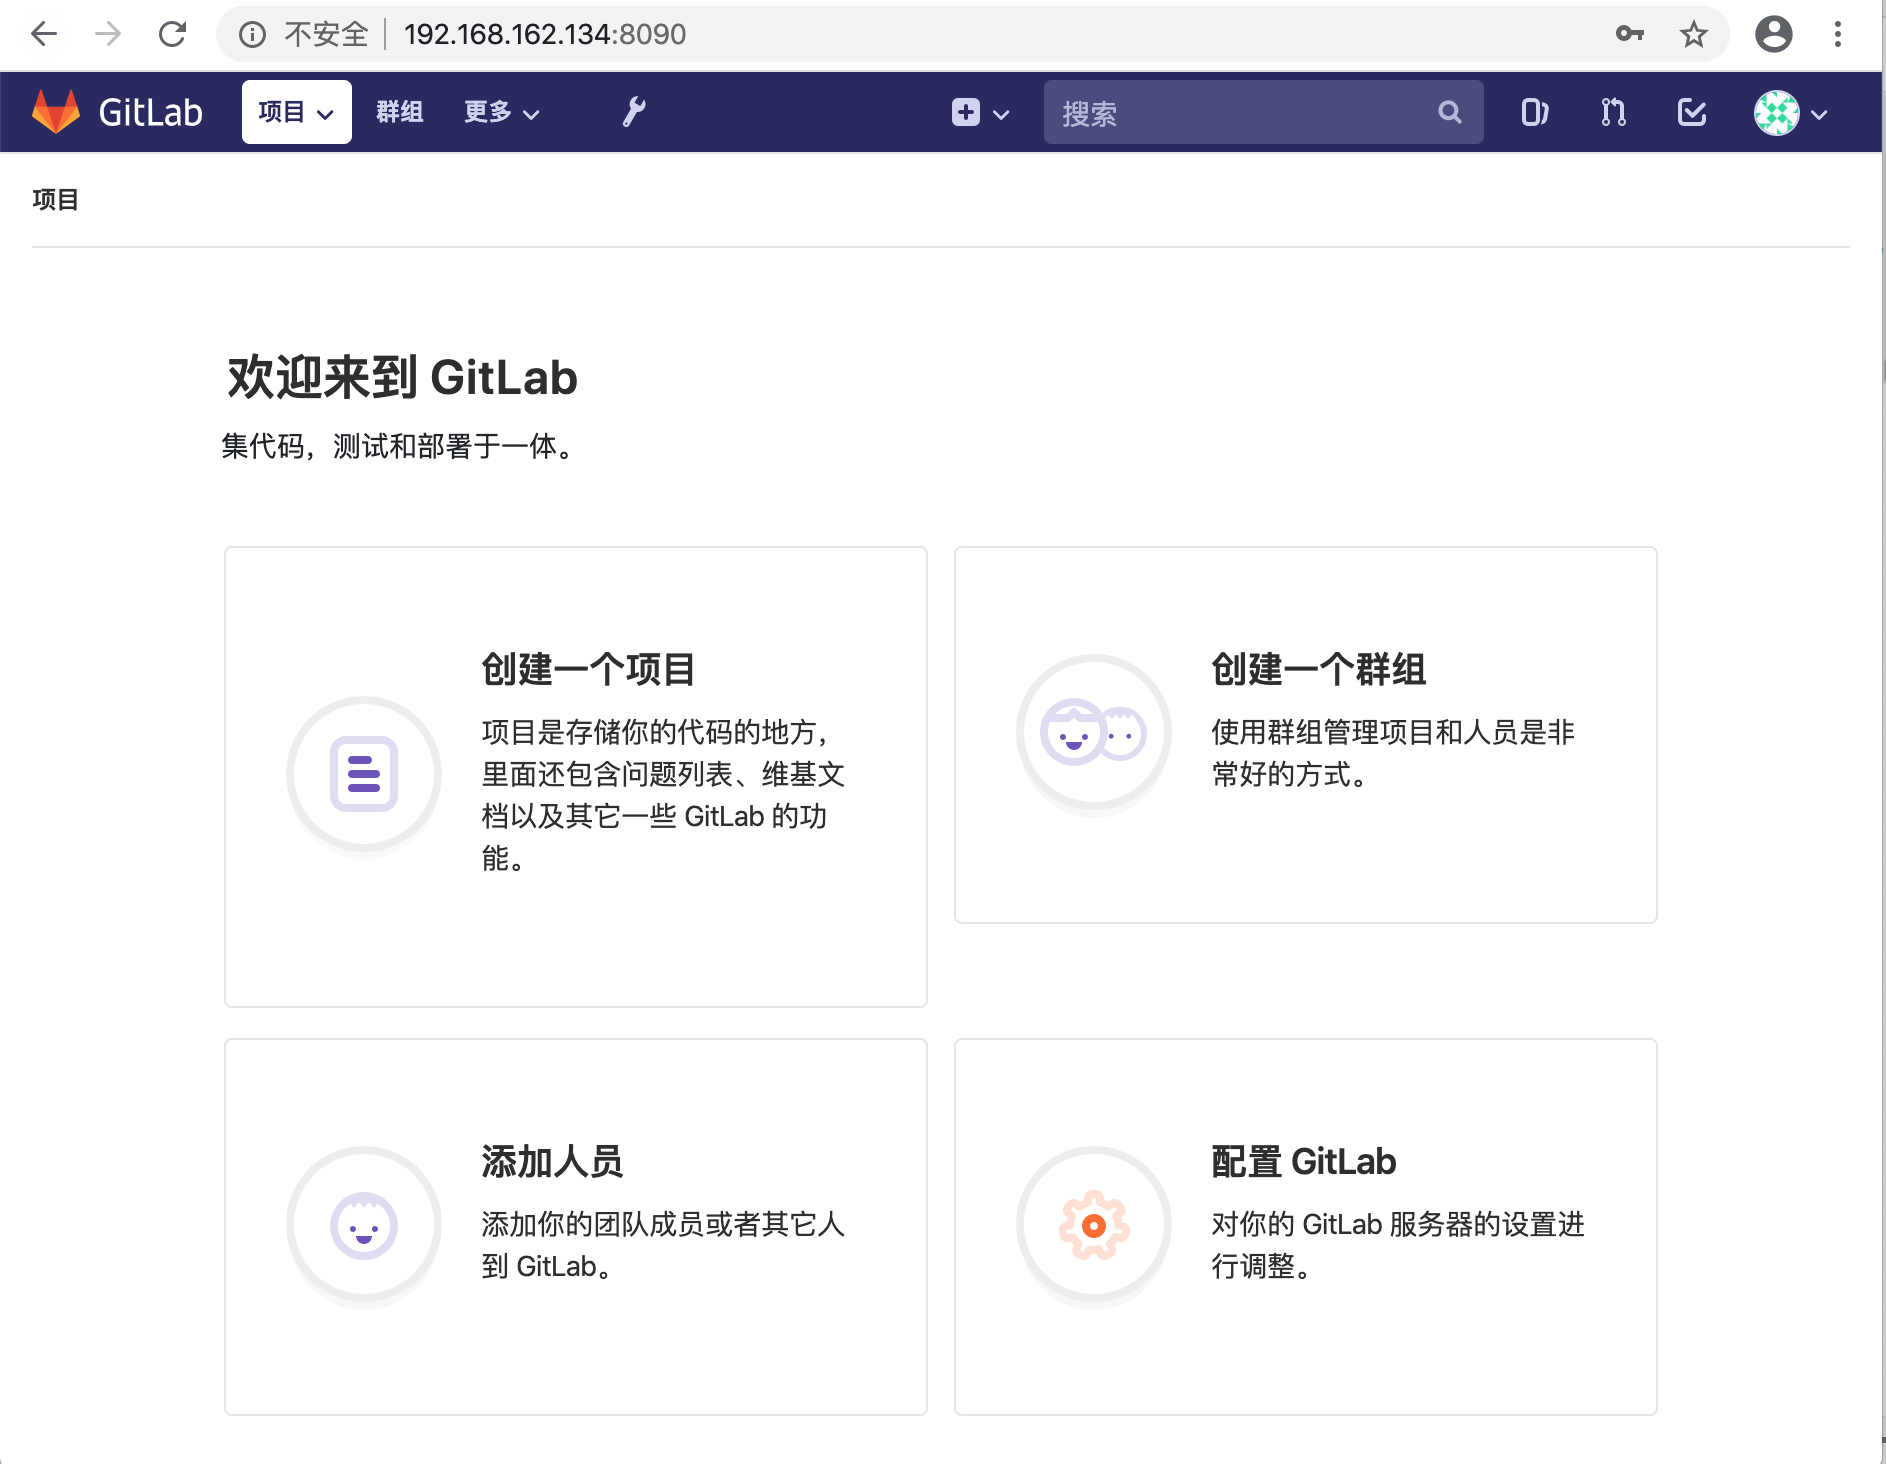
Task: Click the user avatar icon
Action: coord(1777,113)
